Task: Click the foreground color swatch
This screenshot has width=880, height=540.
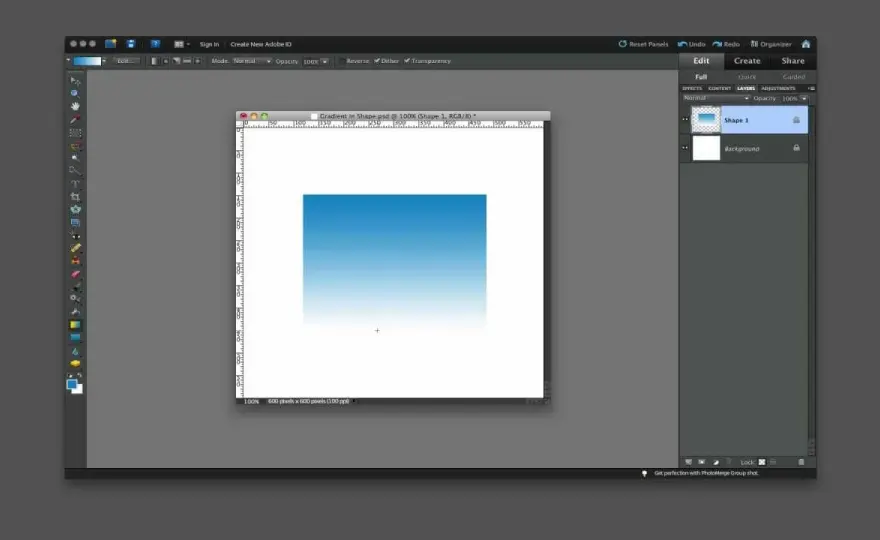Action: tap(72, 384)
